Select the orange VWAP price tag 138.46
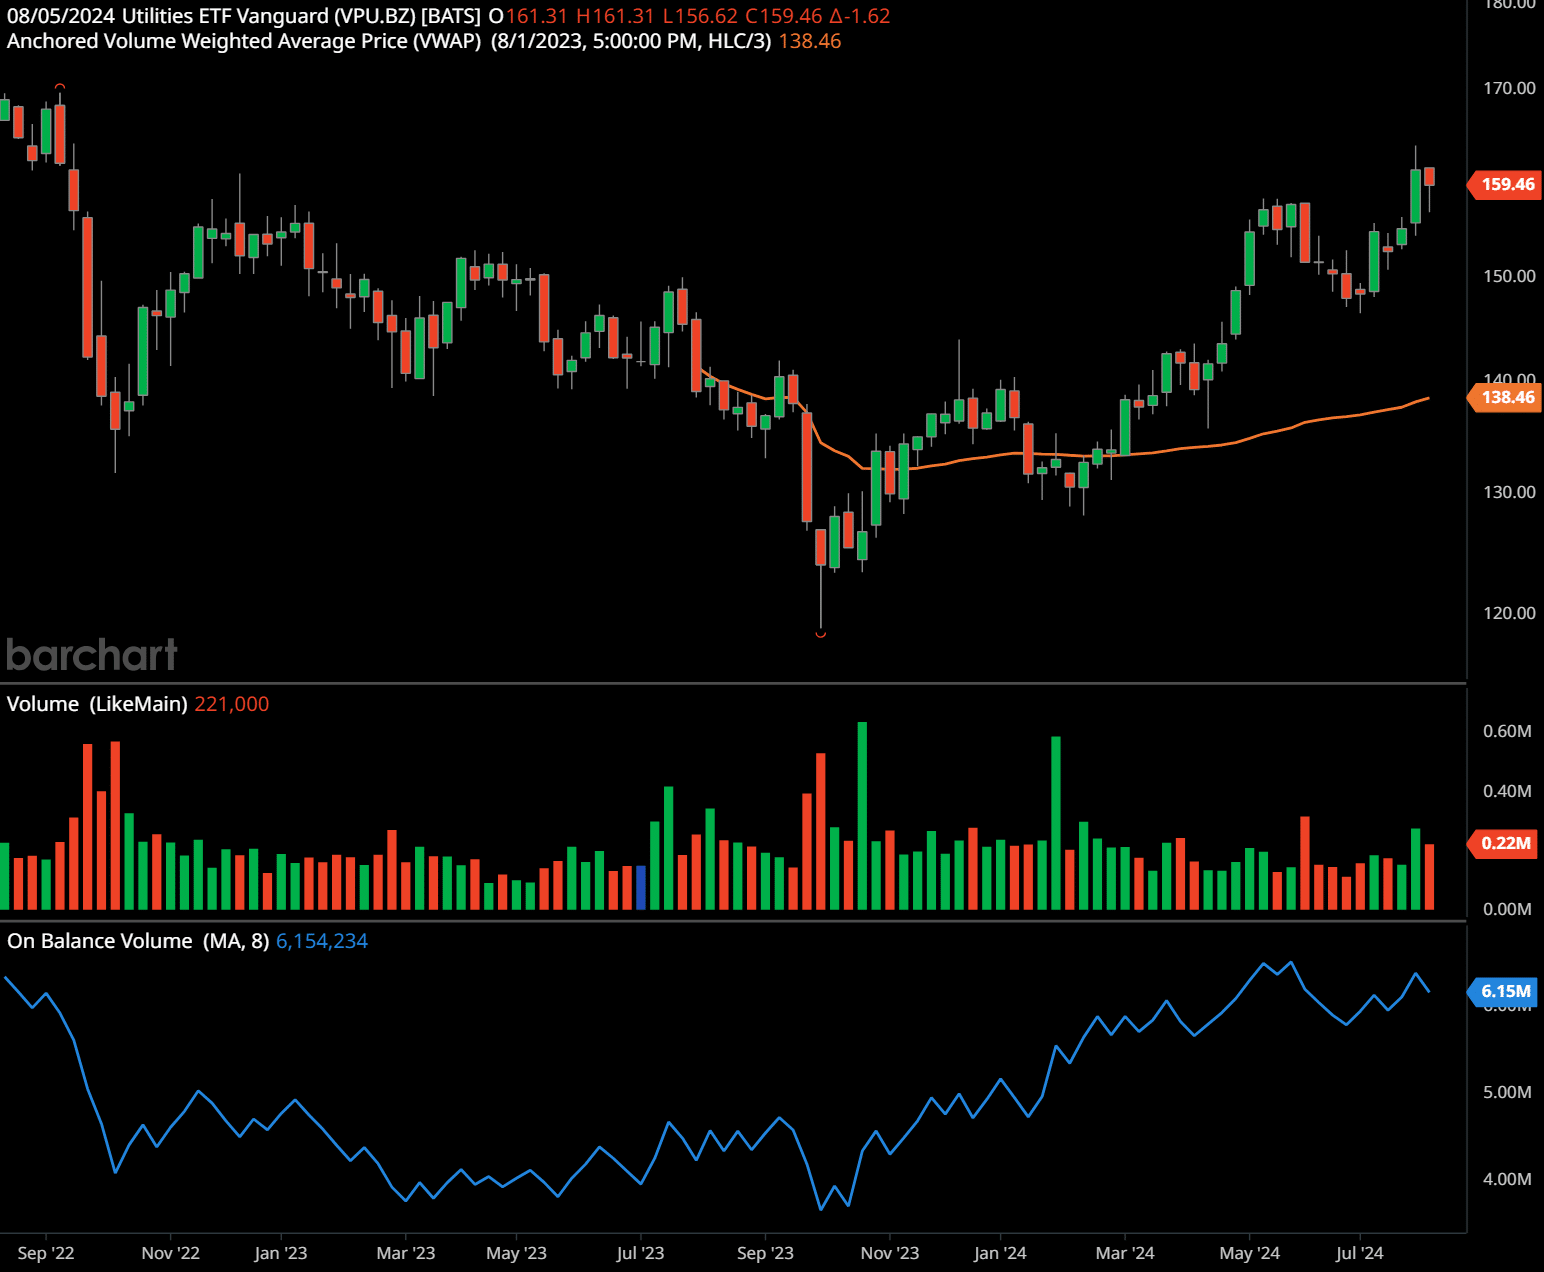1544x1272 pixels. [1504, 397]
